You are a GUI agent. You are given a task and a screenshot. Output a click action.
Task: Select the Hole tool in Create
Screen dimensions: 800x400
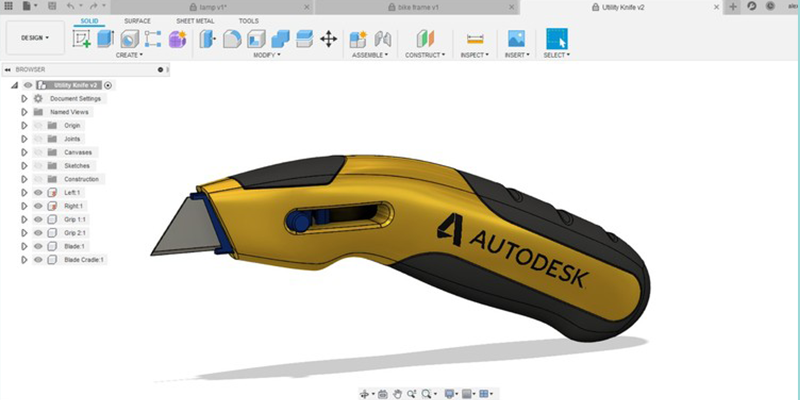[x=130, y=39]
